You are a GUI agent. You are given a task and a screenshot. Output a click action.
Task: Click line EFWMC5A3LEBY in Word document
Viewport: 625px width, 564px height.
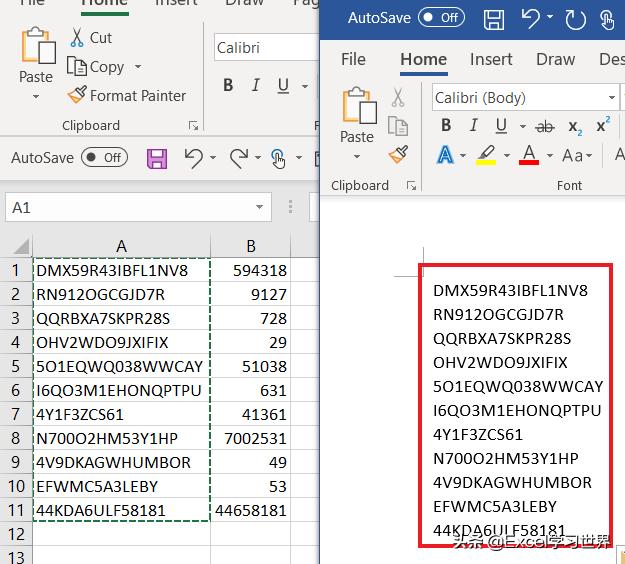tap(495, 507)
